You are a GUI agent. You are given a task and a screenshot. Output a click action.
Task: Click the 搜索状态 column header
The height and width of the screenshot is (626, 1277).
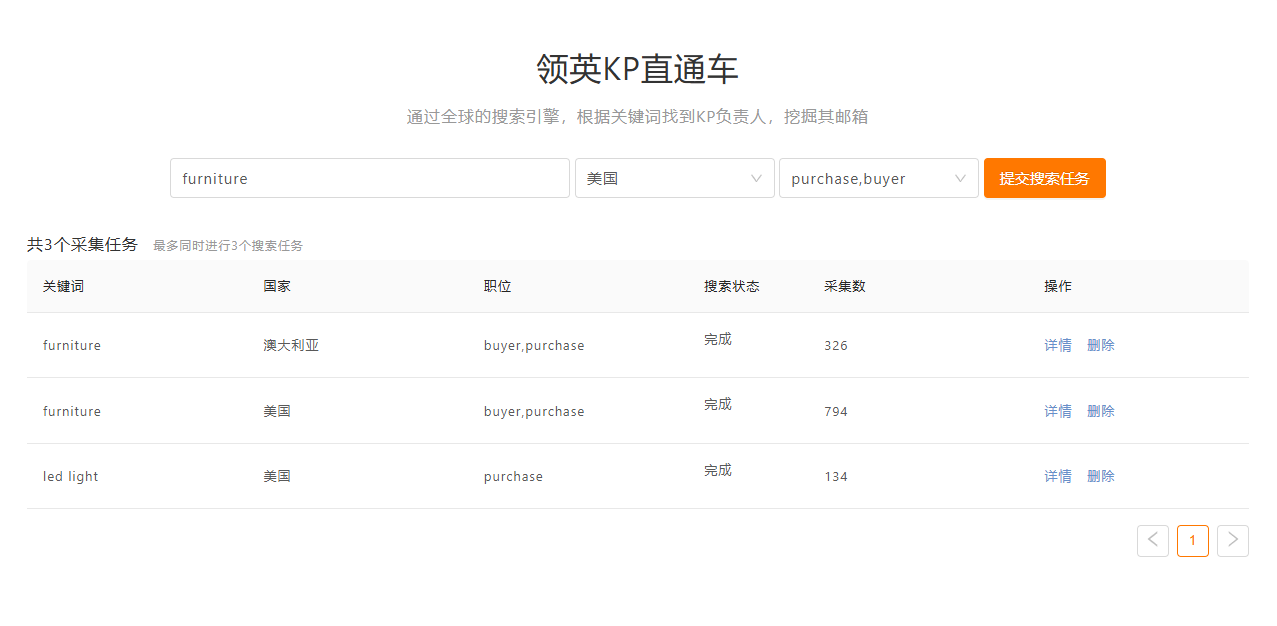[732, 286]
